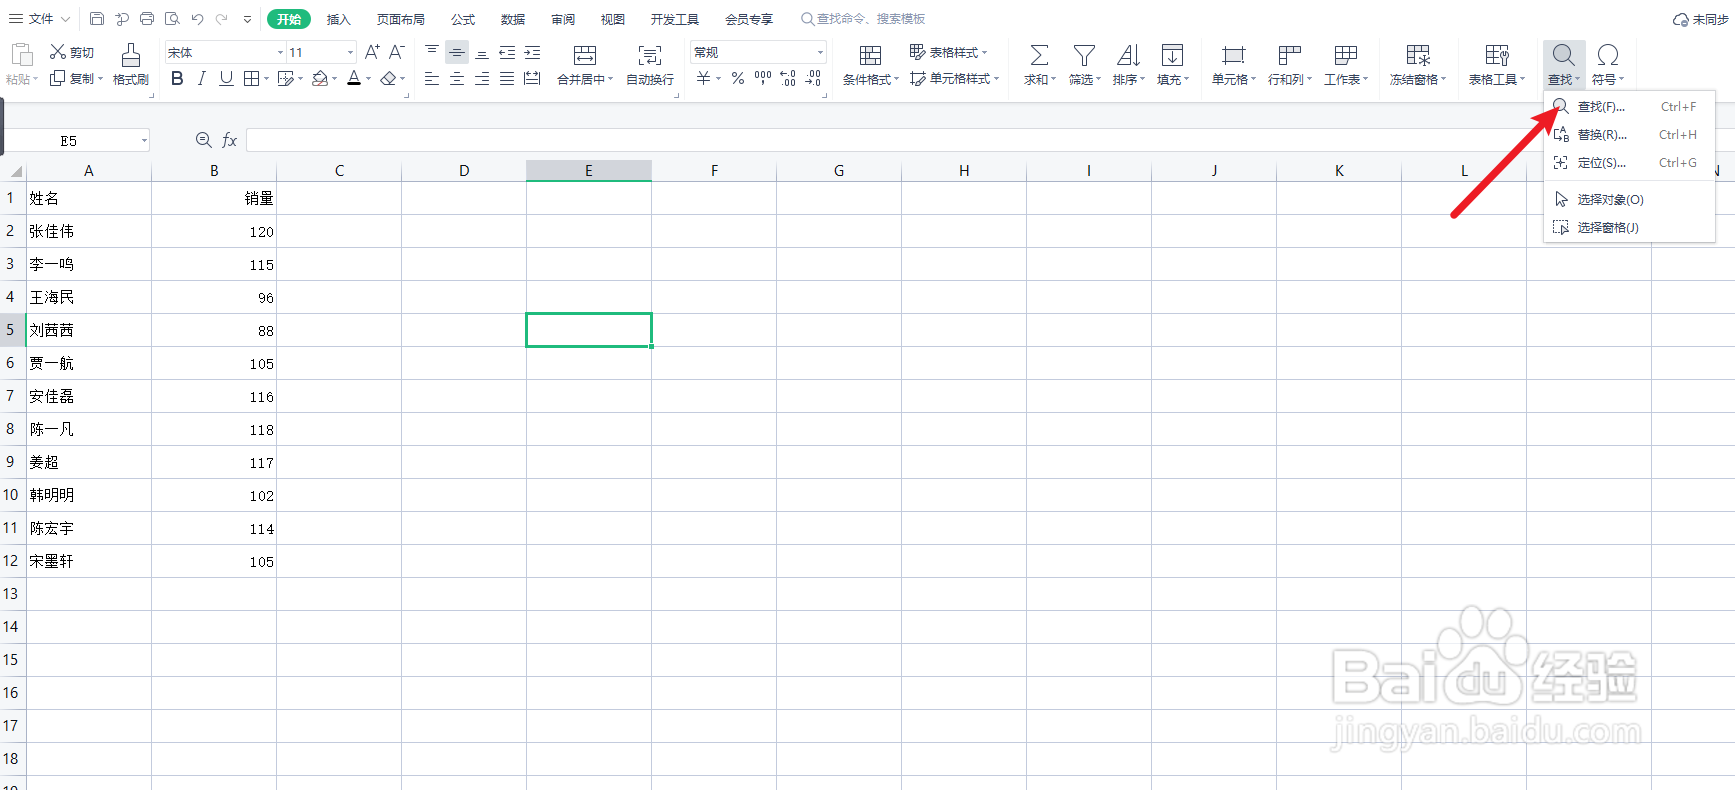
Task: Open the font name 宋体 dropdown
Action: [x=280, y=52]
